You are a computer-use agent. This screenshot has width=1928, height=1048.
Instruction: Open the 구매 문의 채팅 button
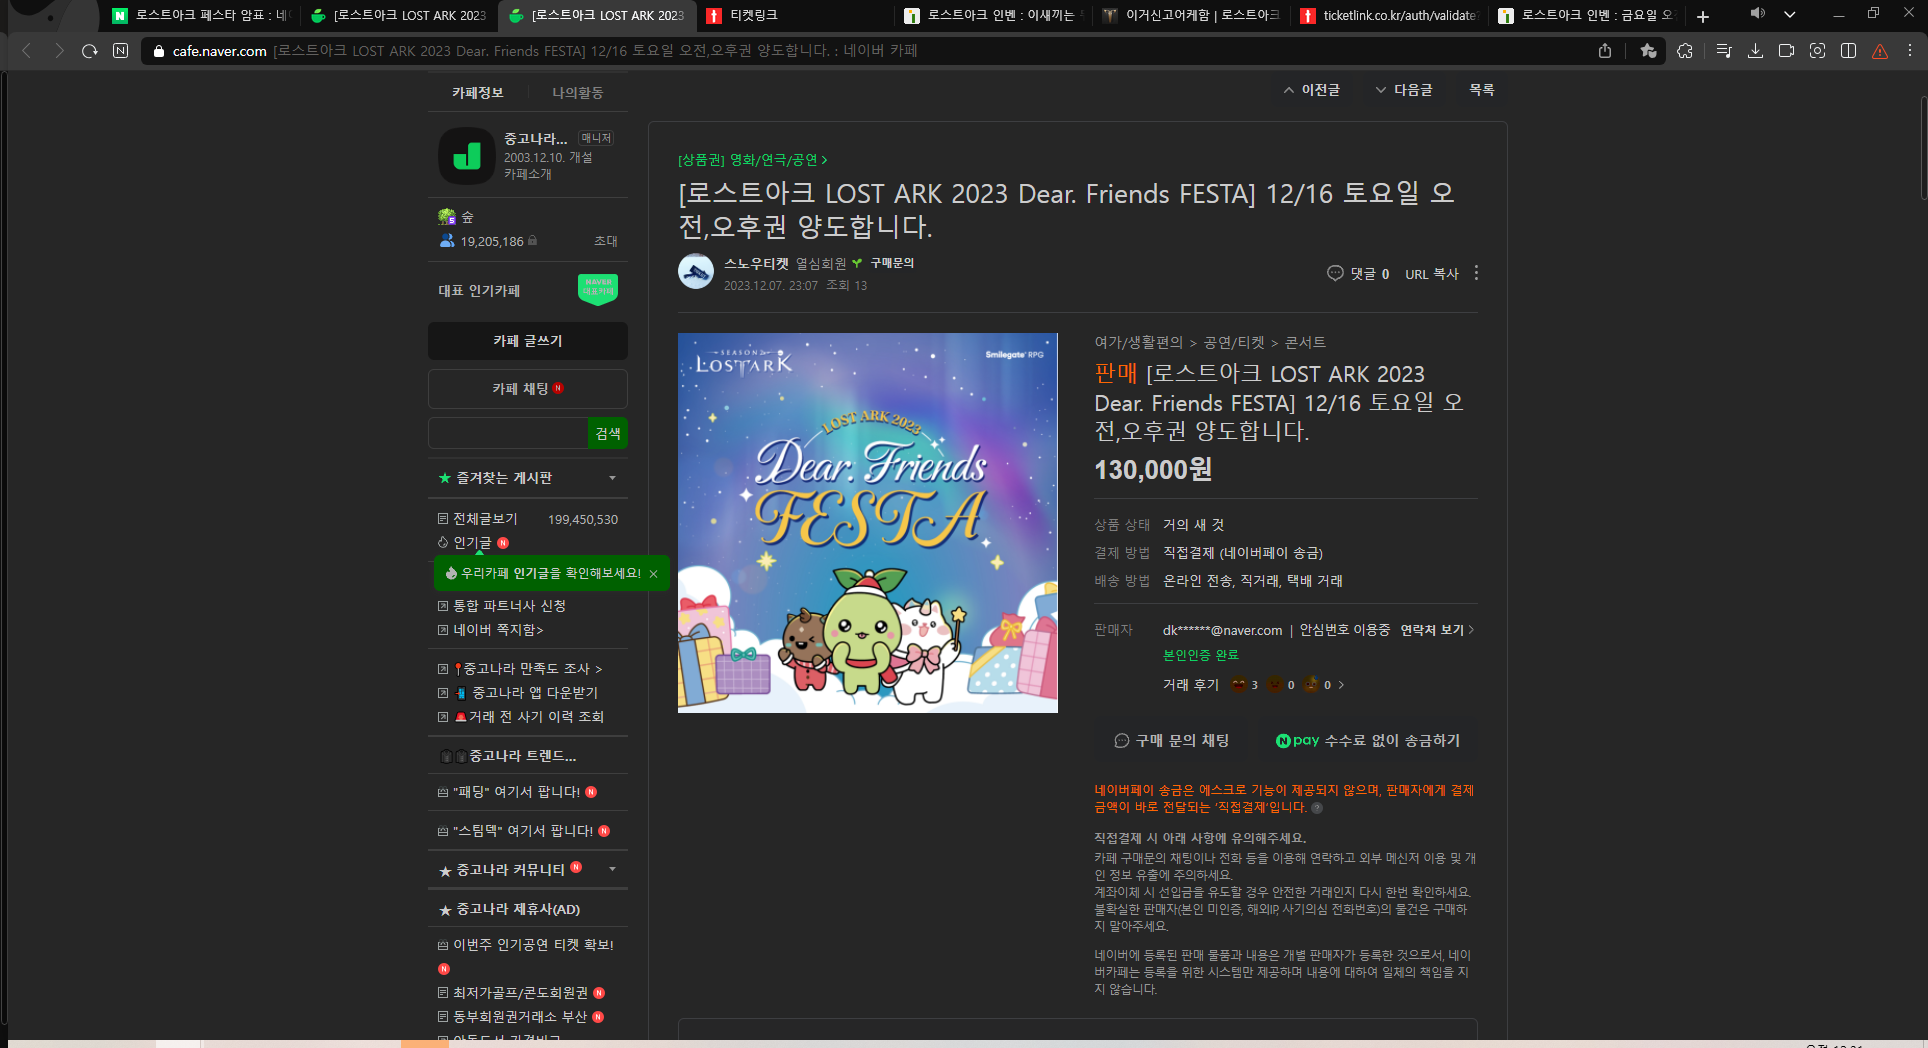pos(1172,741)
